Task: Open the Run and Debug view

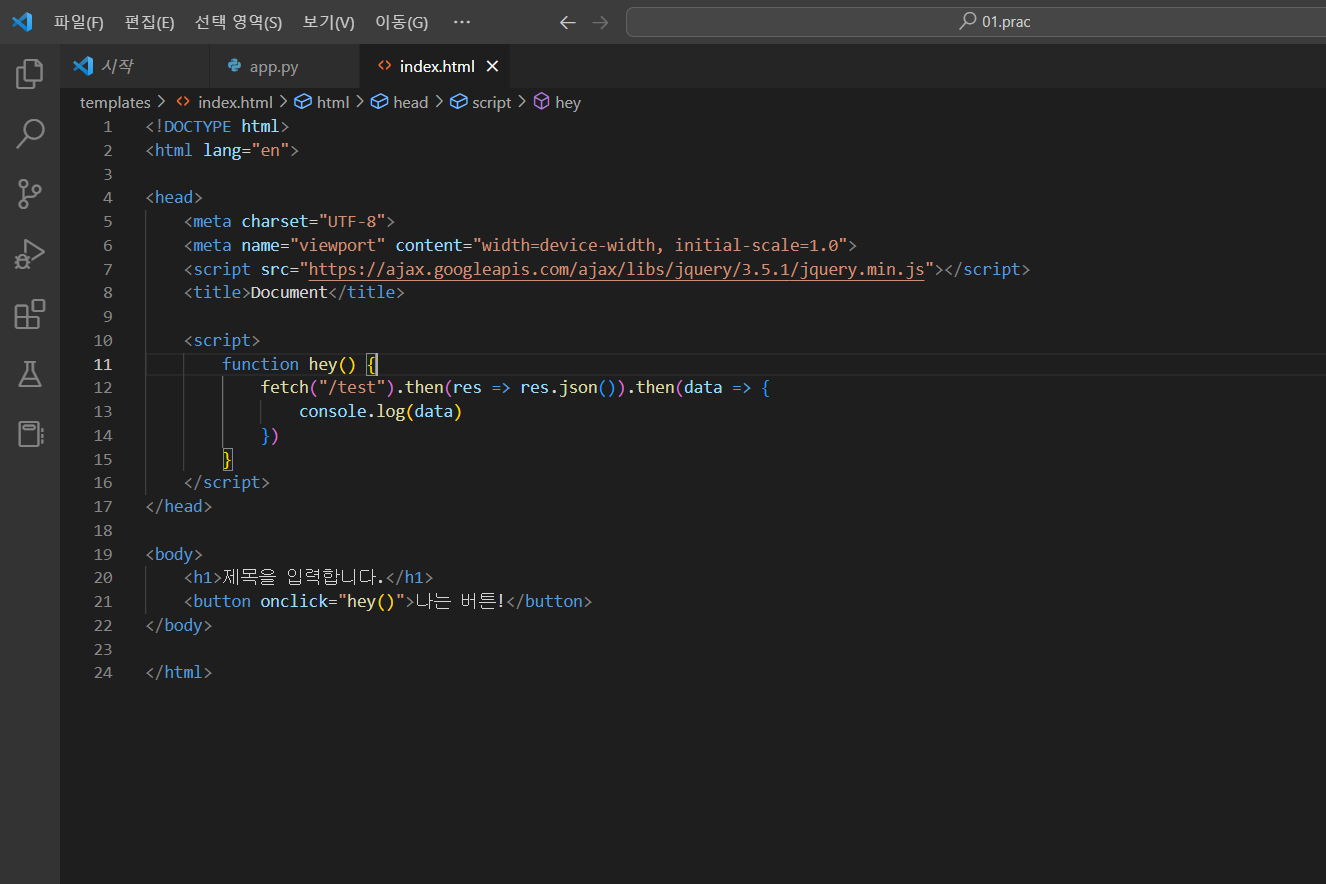Action: (x=30, y=254)
